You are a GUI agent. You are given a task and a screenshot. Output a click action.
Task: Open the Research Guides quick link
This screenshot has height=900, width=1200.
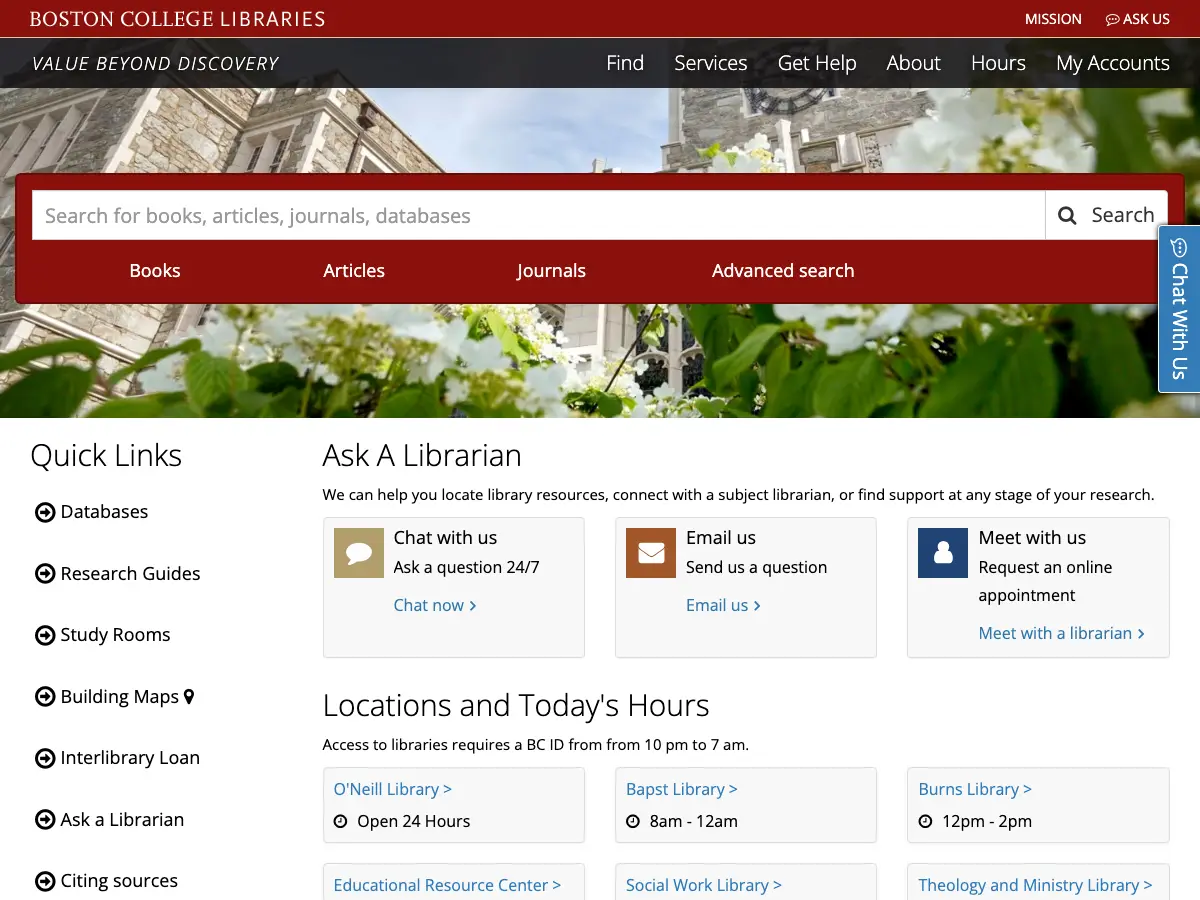click(x=130, y=574)
